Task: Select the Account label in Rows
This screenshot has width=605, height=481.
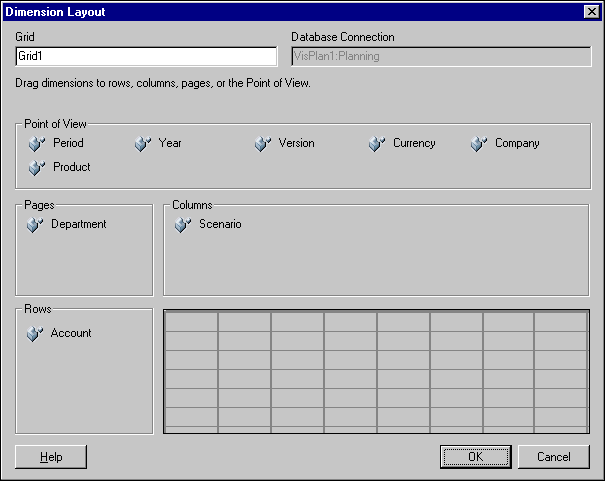Action: (x=71, y=334)
